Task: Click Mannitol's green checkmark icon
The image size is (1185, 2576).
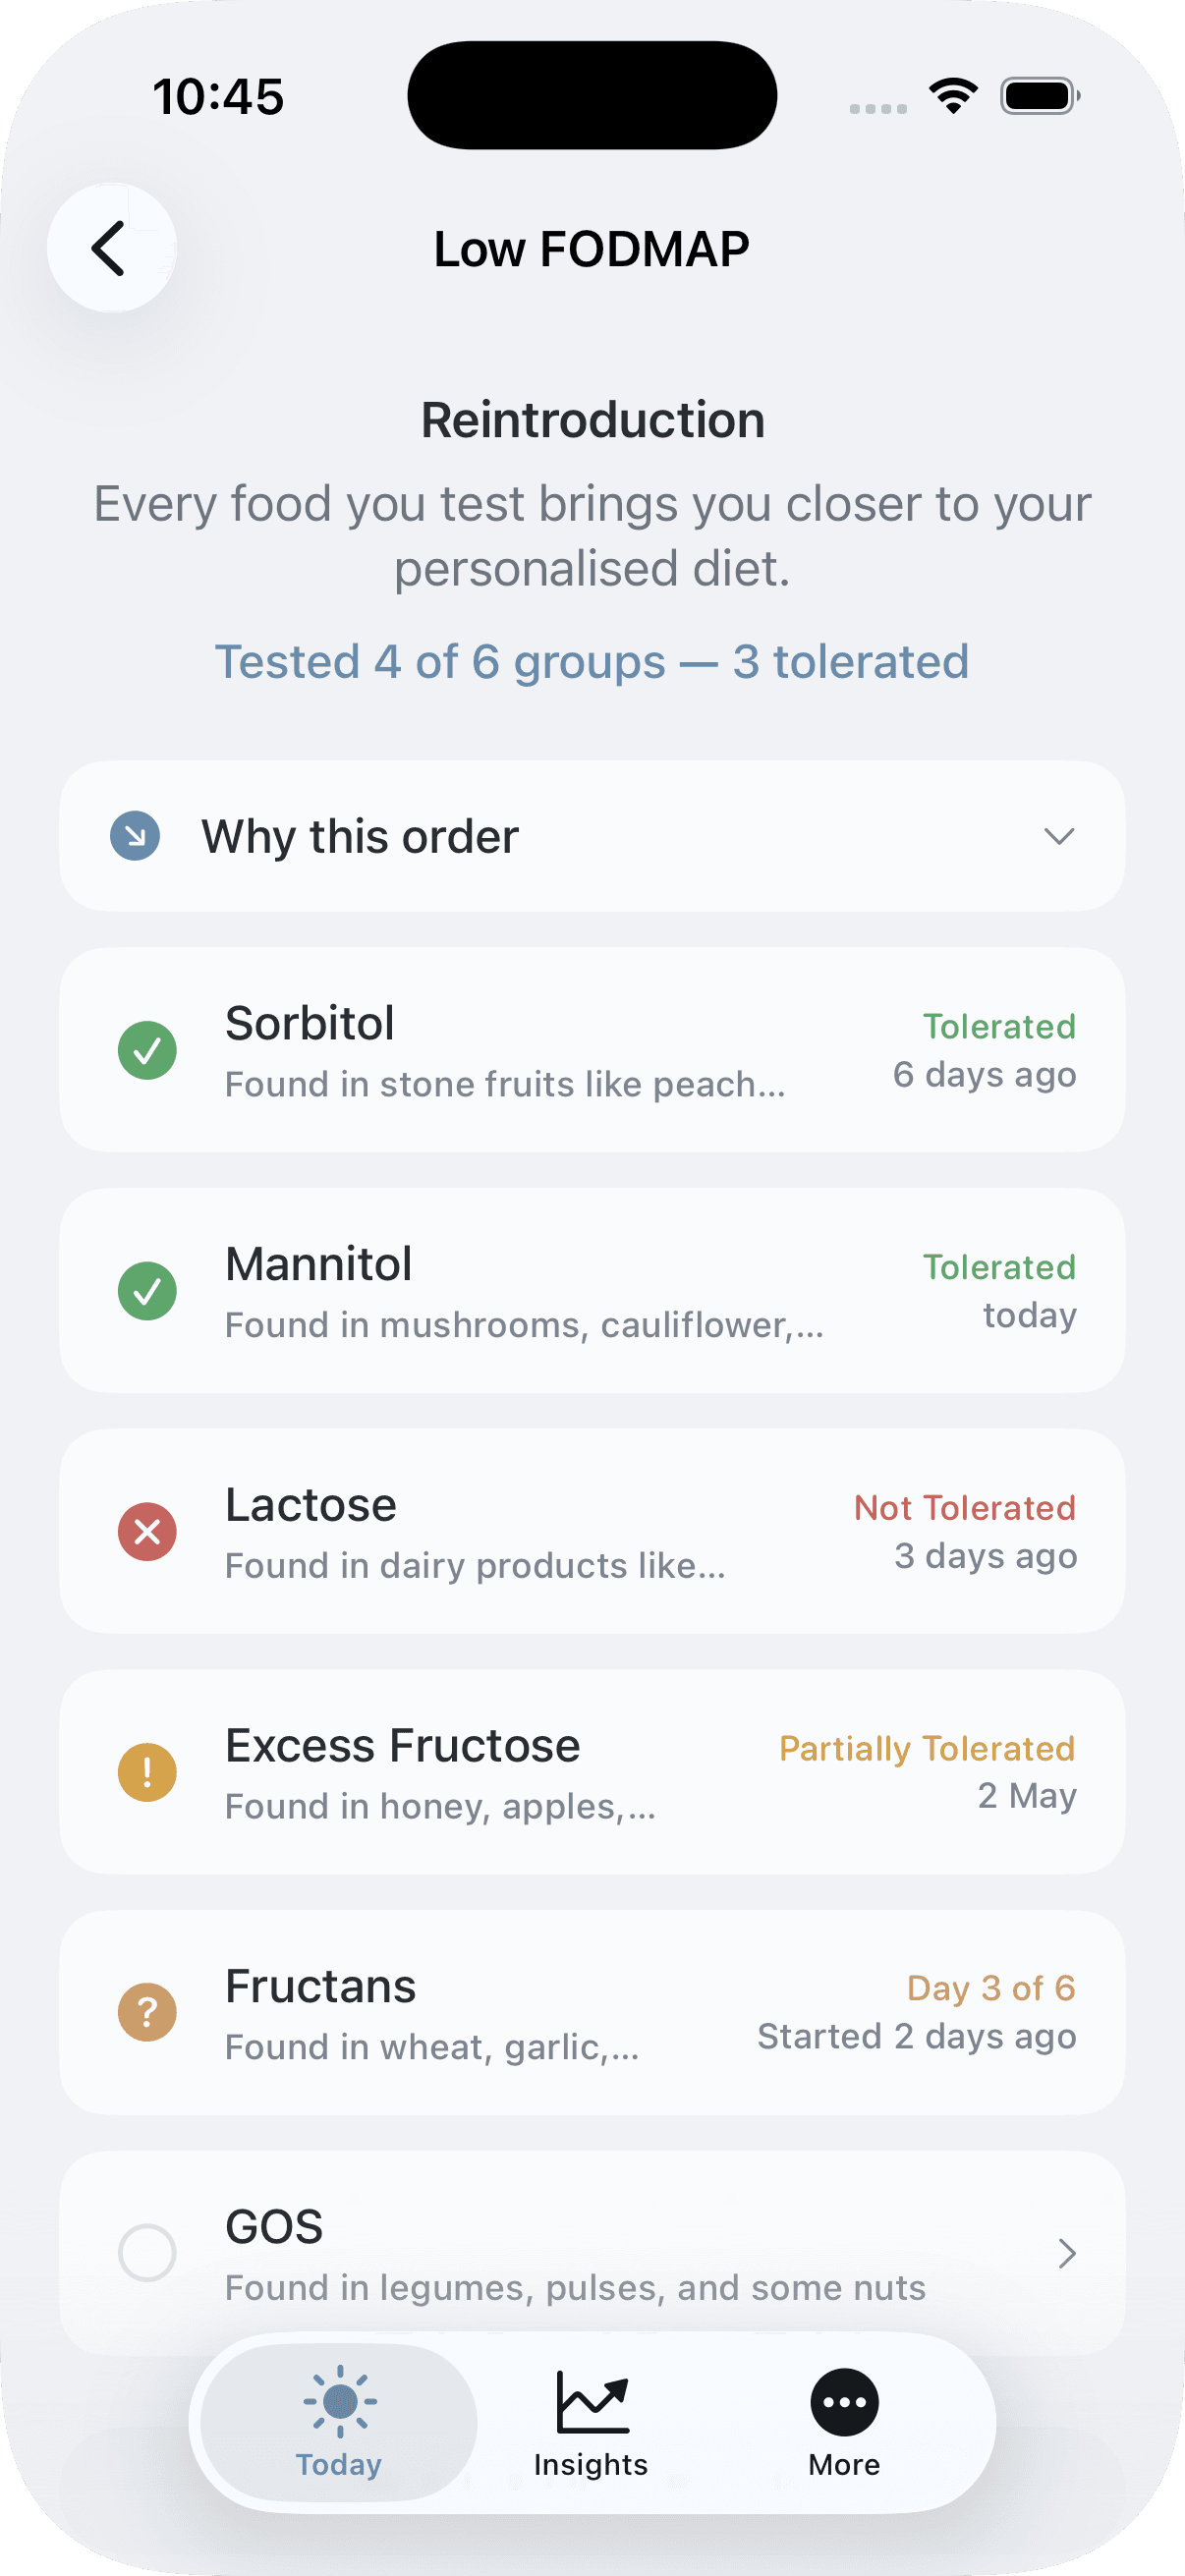Action: [x=147, y=1291]
